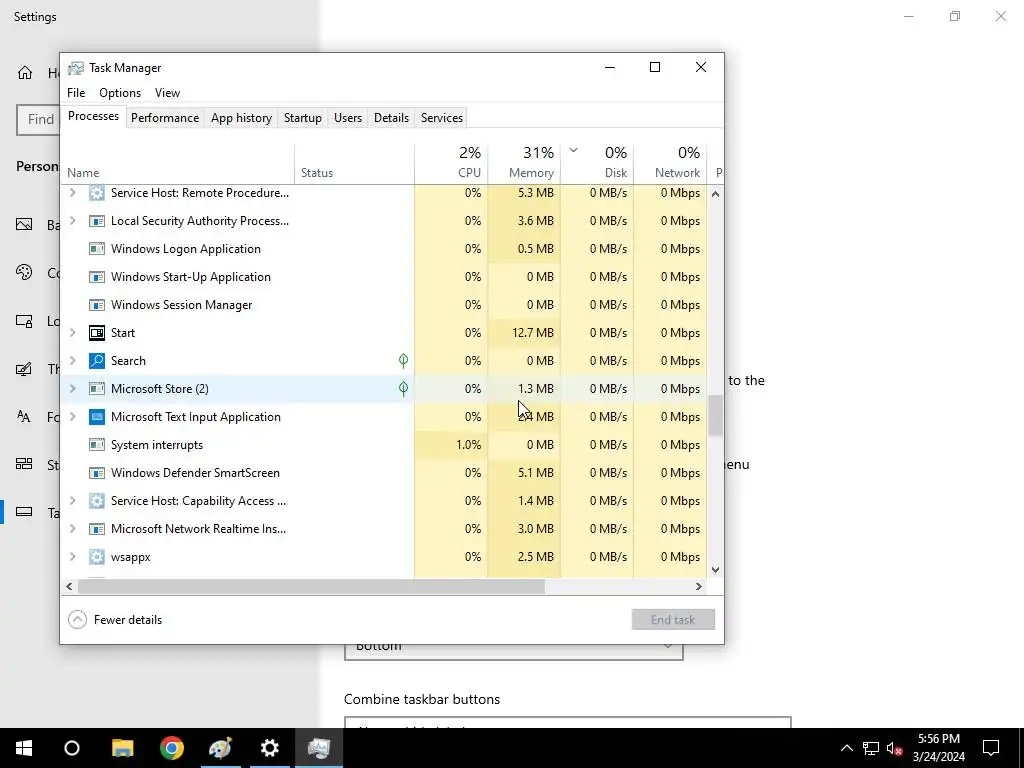Click the Windows Defender SmartScreen icon
The width and height of the screenshot is (1024, 768).
[97, 473]
